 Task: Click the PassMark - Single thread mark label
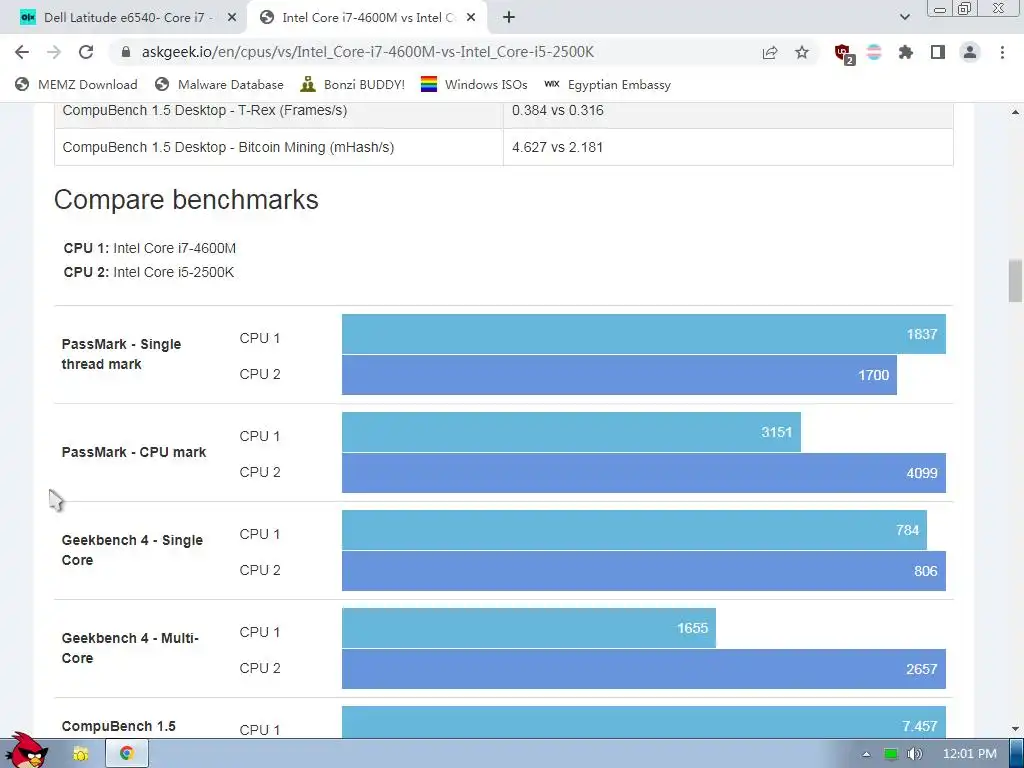tap(121, 354)
